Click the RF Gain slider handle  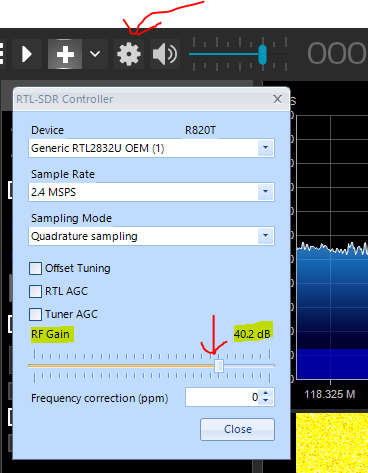point(219,366)
